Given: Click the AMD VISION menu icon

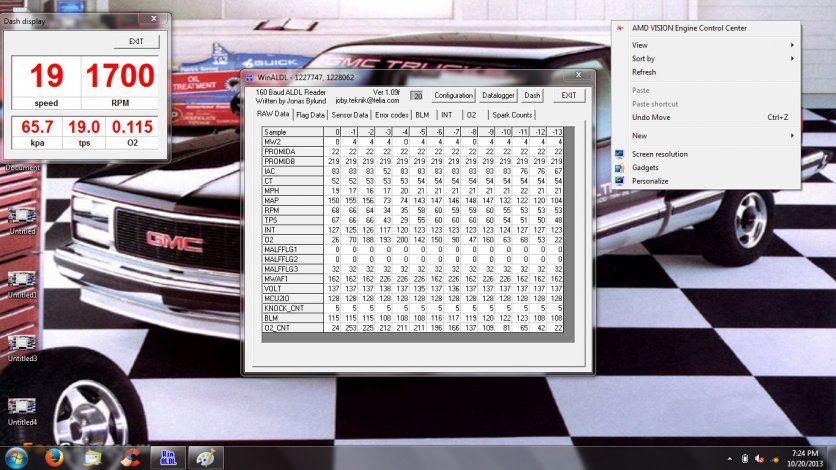Looking at the screenshot, I should (x=620, y=28).
